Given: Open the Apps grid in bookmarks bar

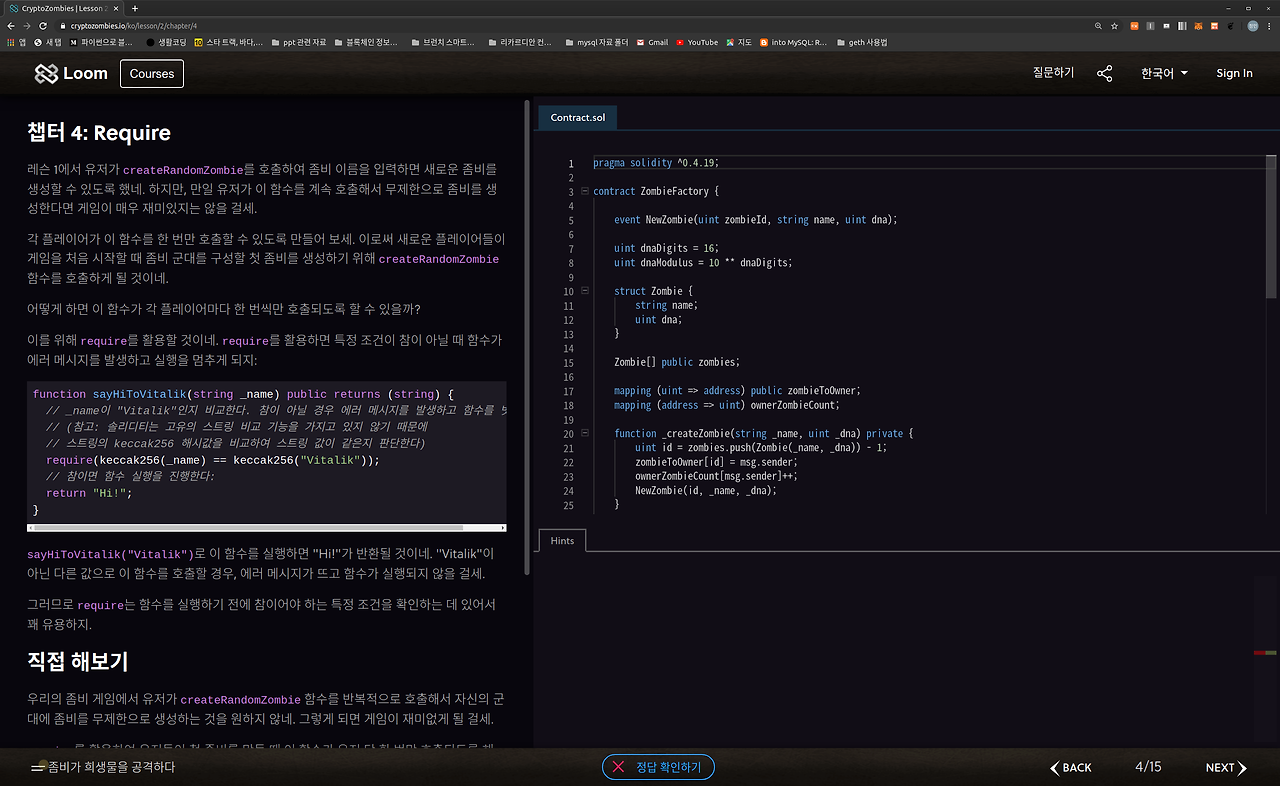Looking at the screenshot, I should [x=16, y=42].
